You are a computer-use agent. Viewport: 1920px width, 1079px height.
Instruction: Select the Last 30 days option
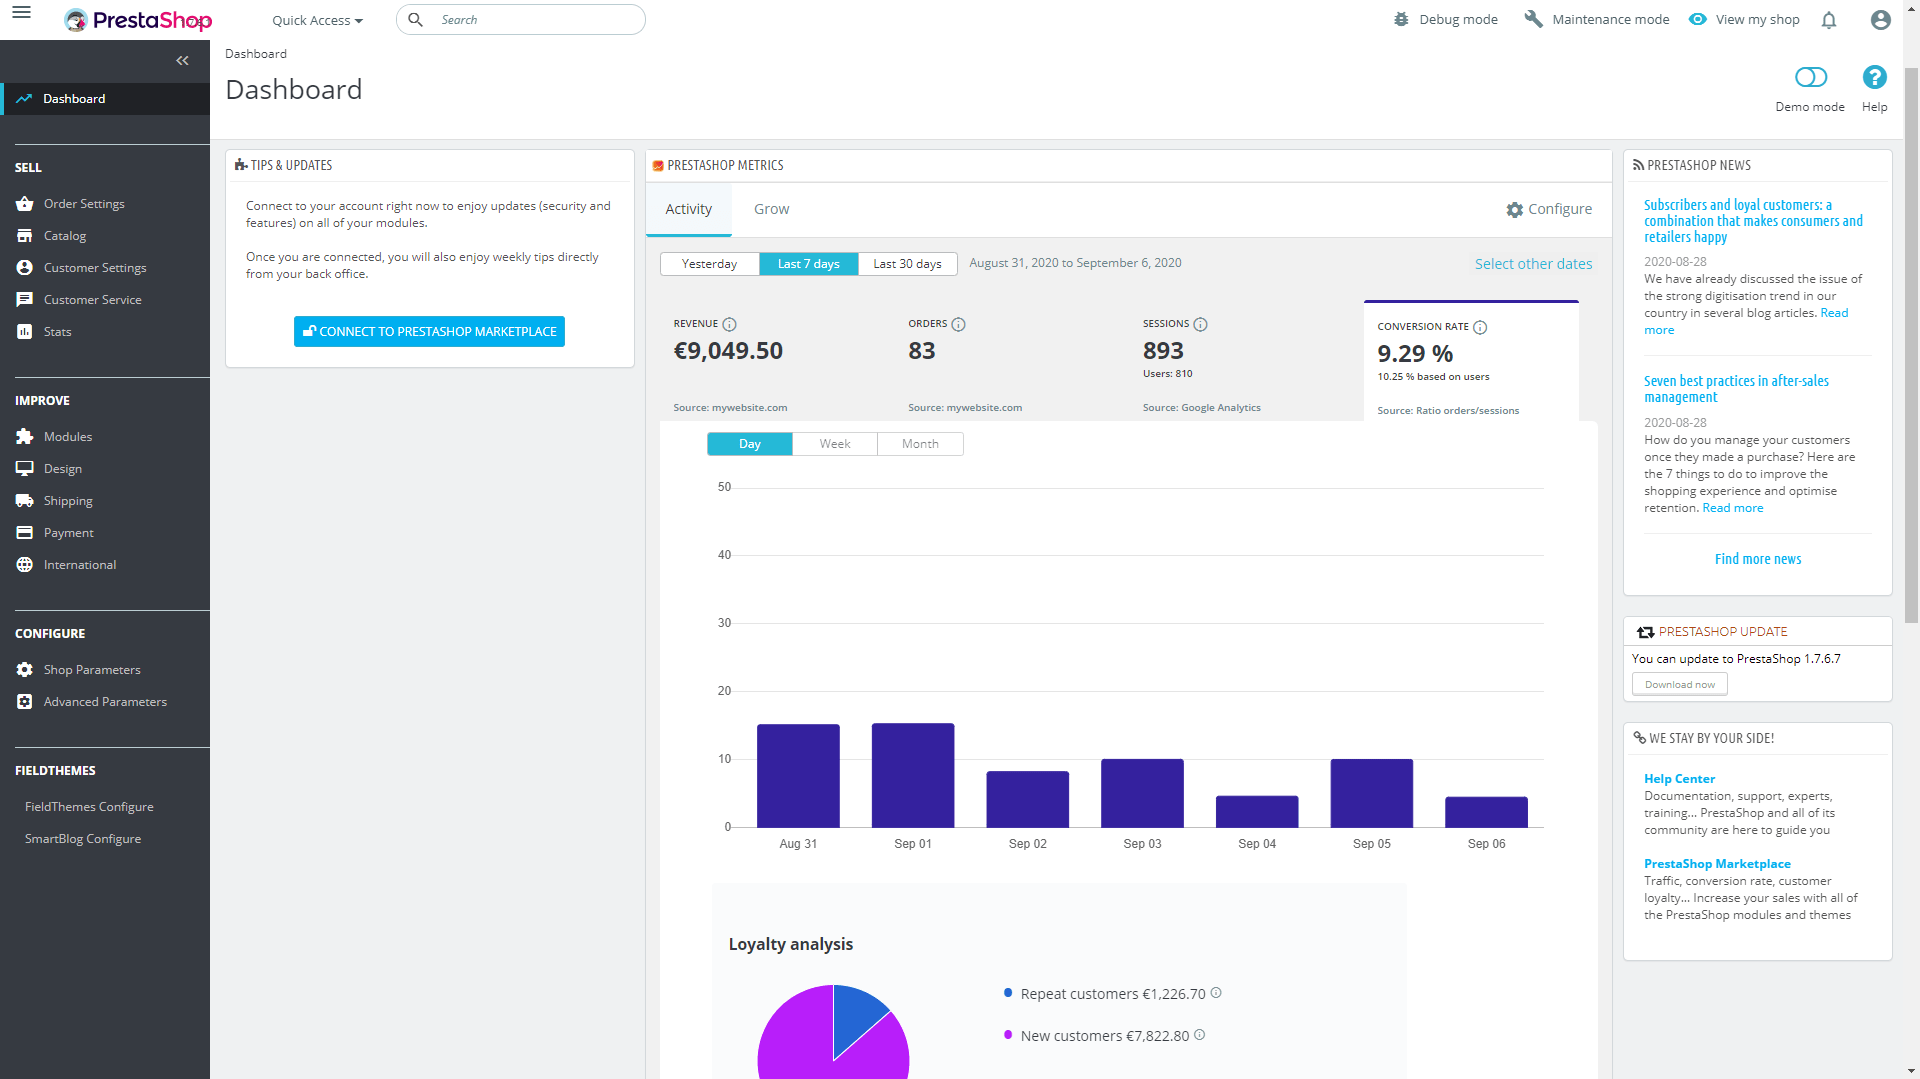(x=907, y=263)
